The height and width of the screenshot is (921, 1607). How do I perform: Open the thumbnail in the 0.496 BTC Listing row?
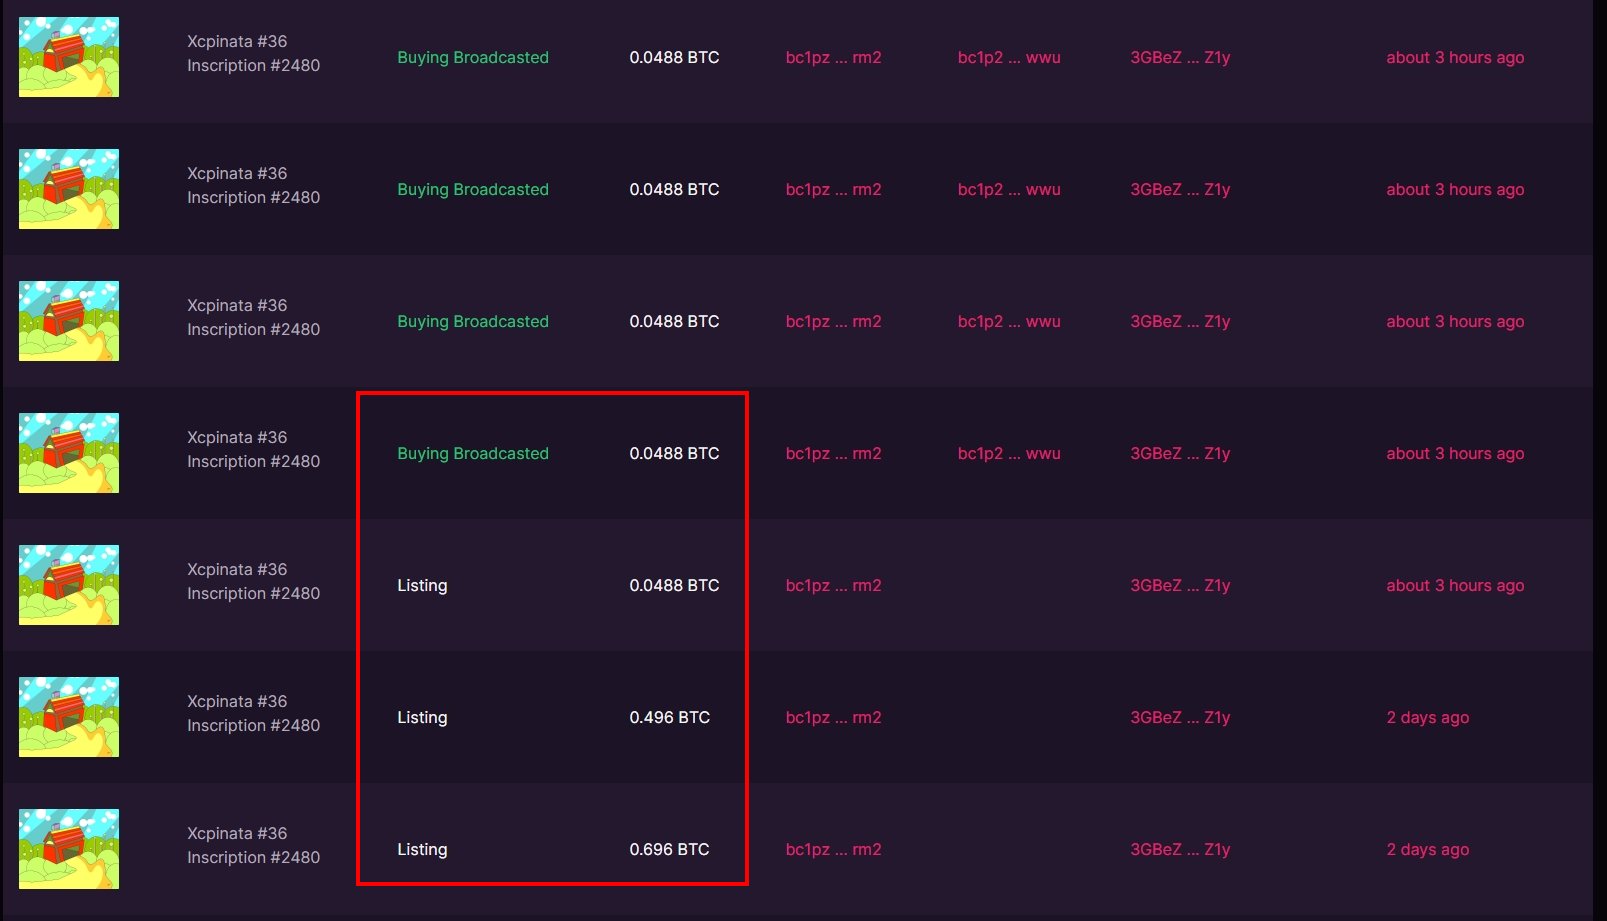tap(69, 717)
